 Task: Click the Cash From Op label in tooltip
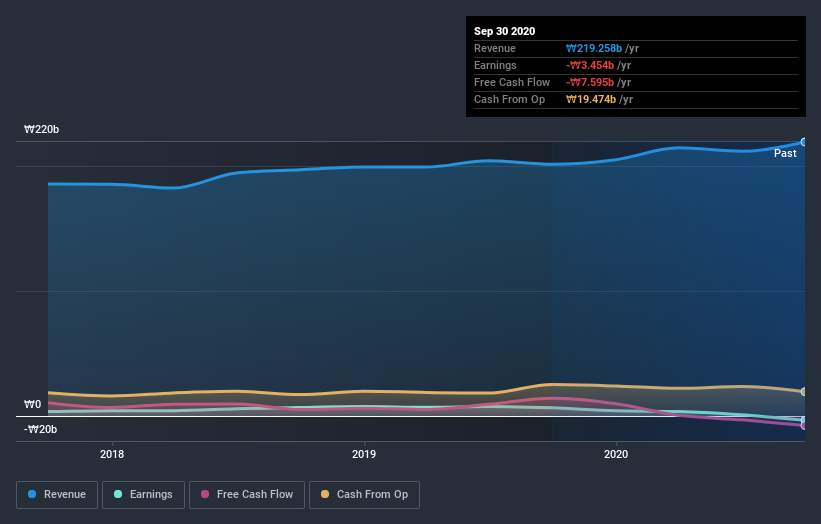[x=509, y=99]
